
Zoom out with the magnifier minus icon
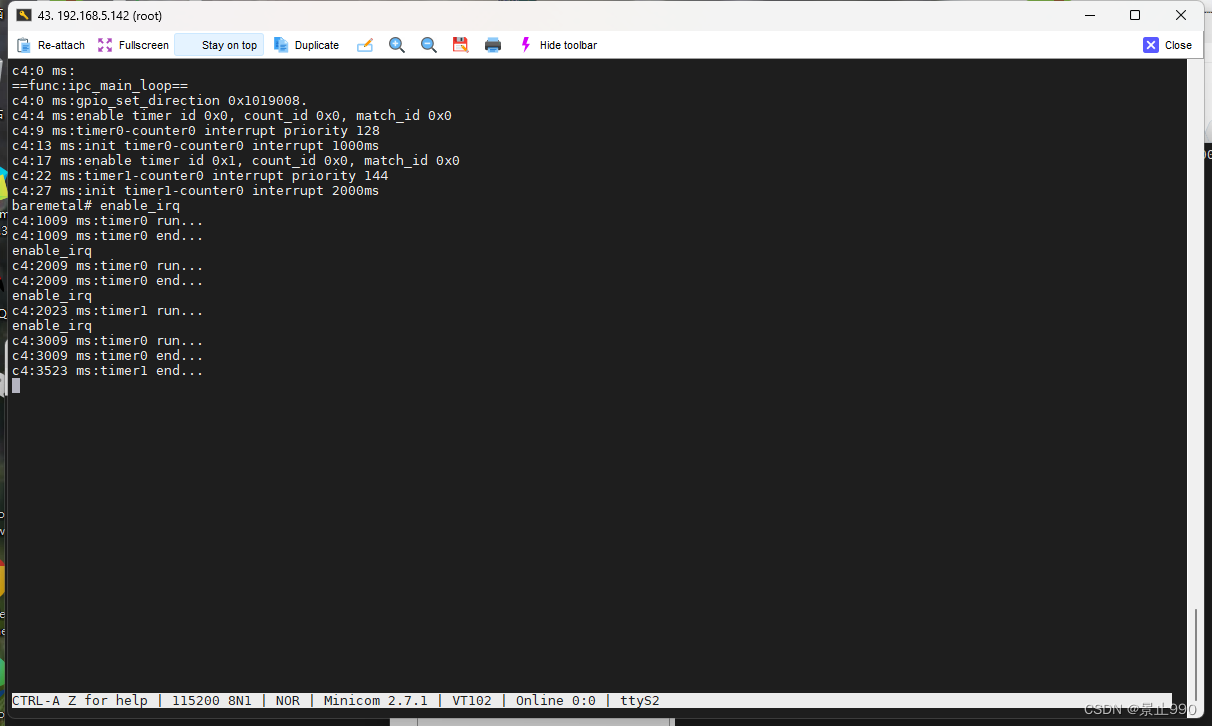[429, 45]
